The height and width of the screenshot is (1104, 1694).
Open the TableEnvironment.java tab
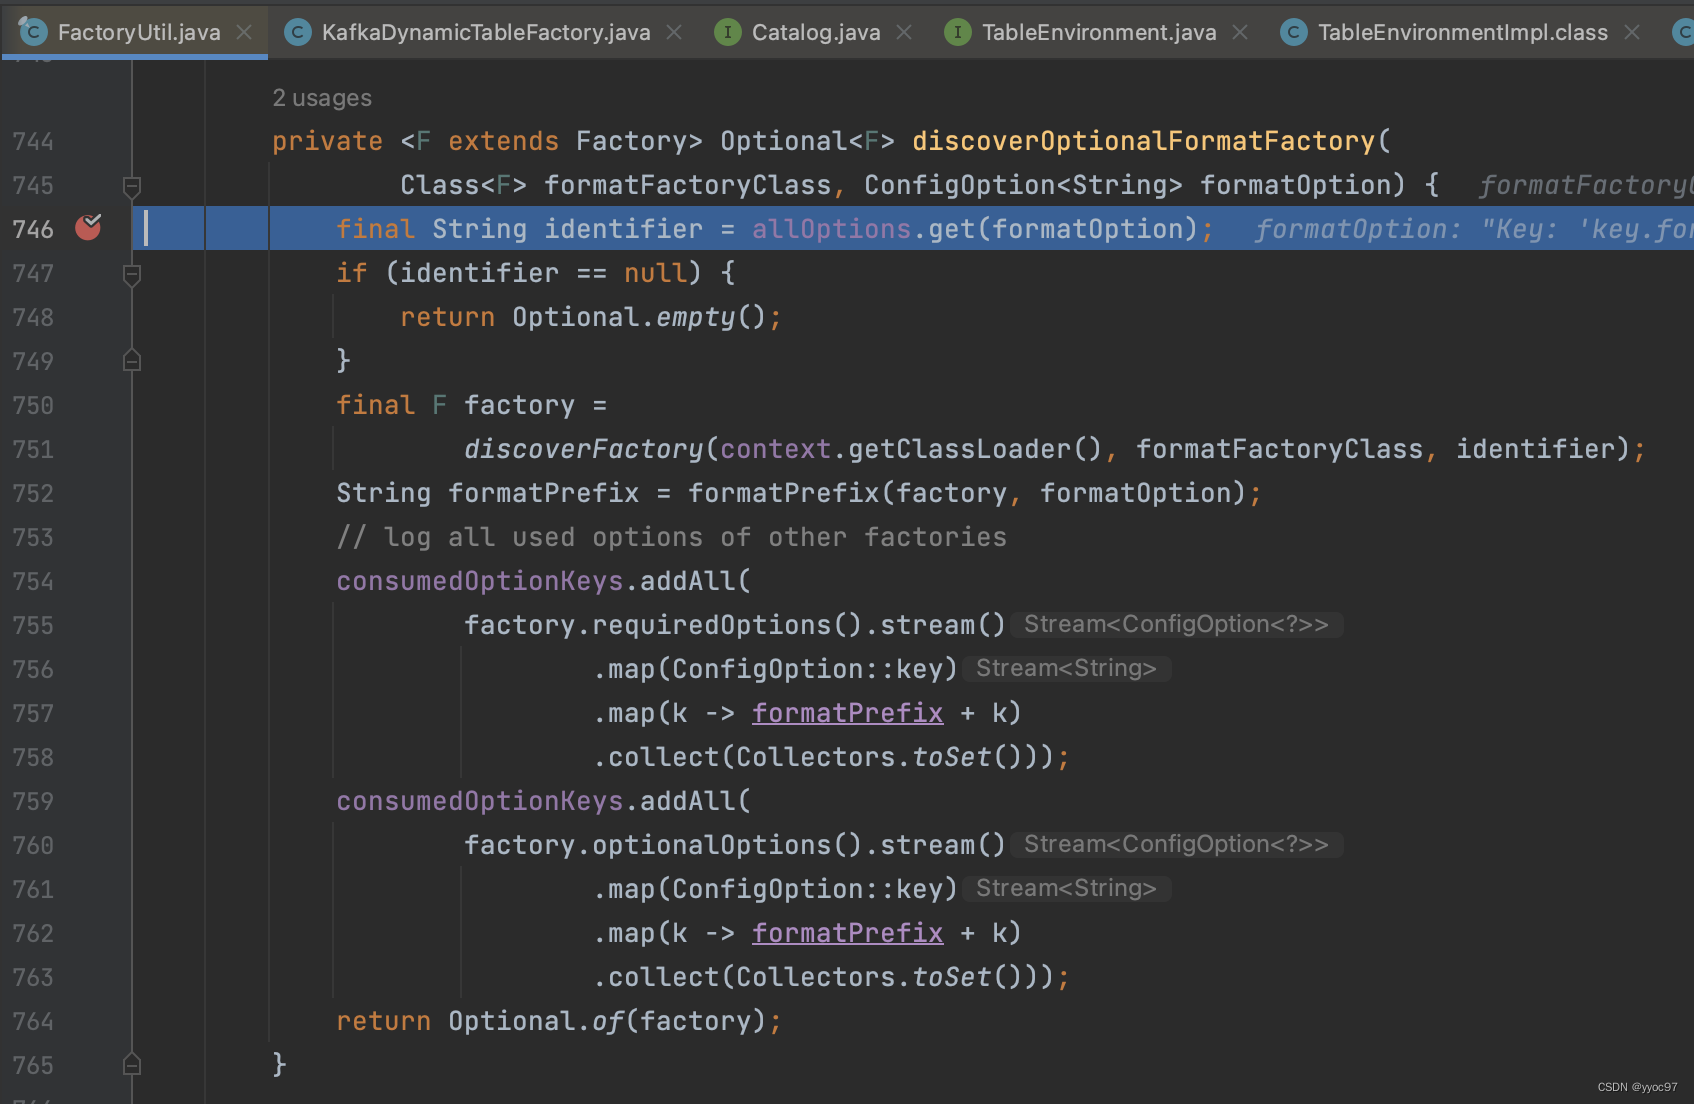click(1099, 32)
